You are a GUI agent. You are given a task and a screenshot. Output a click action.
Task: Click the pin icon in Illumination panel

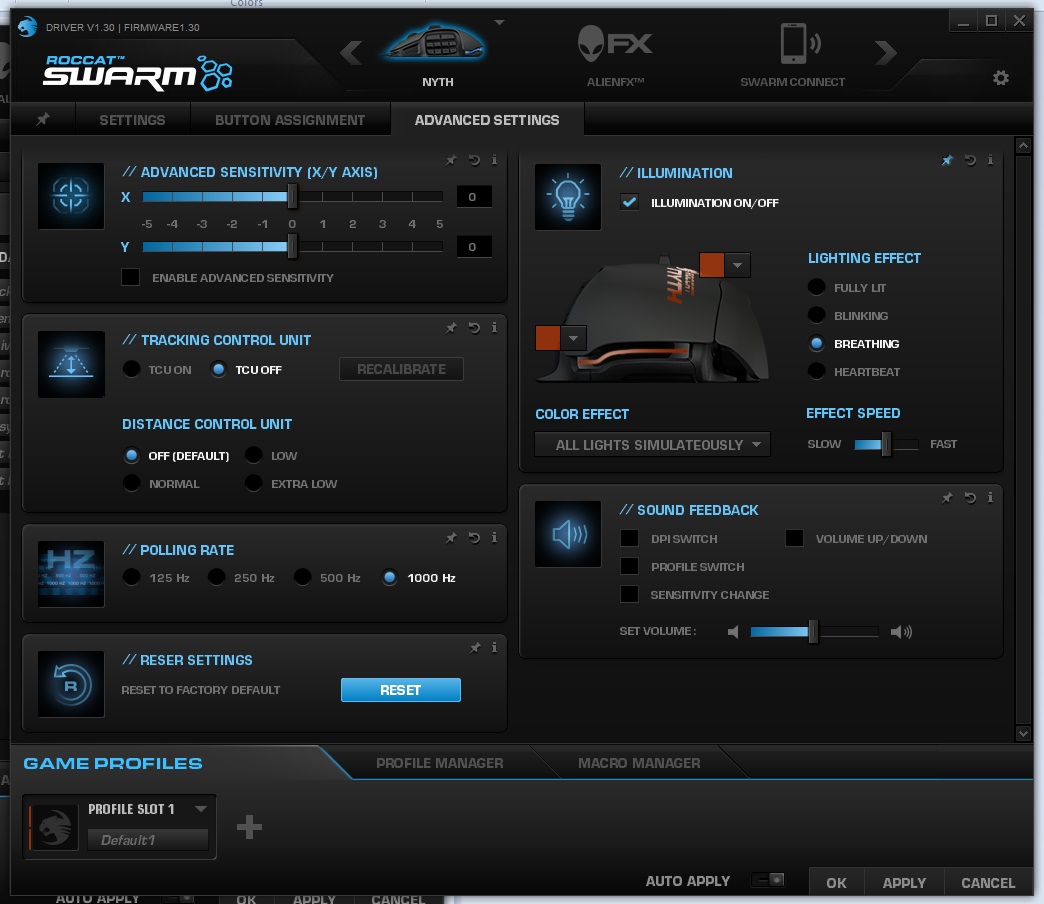click(947, 160)
